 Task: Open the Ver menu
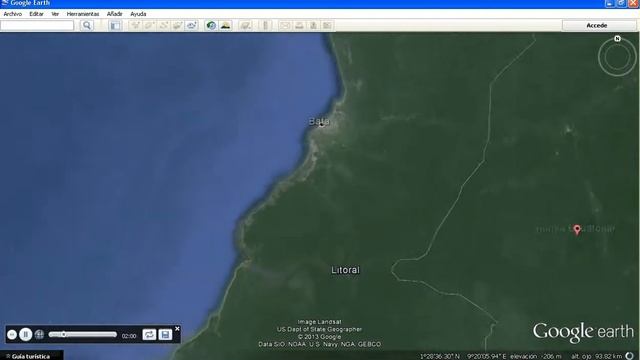click(x=55, y=14)
